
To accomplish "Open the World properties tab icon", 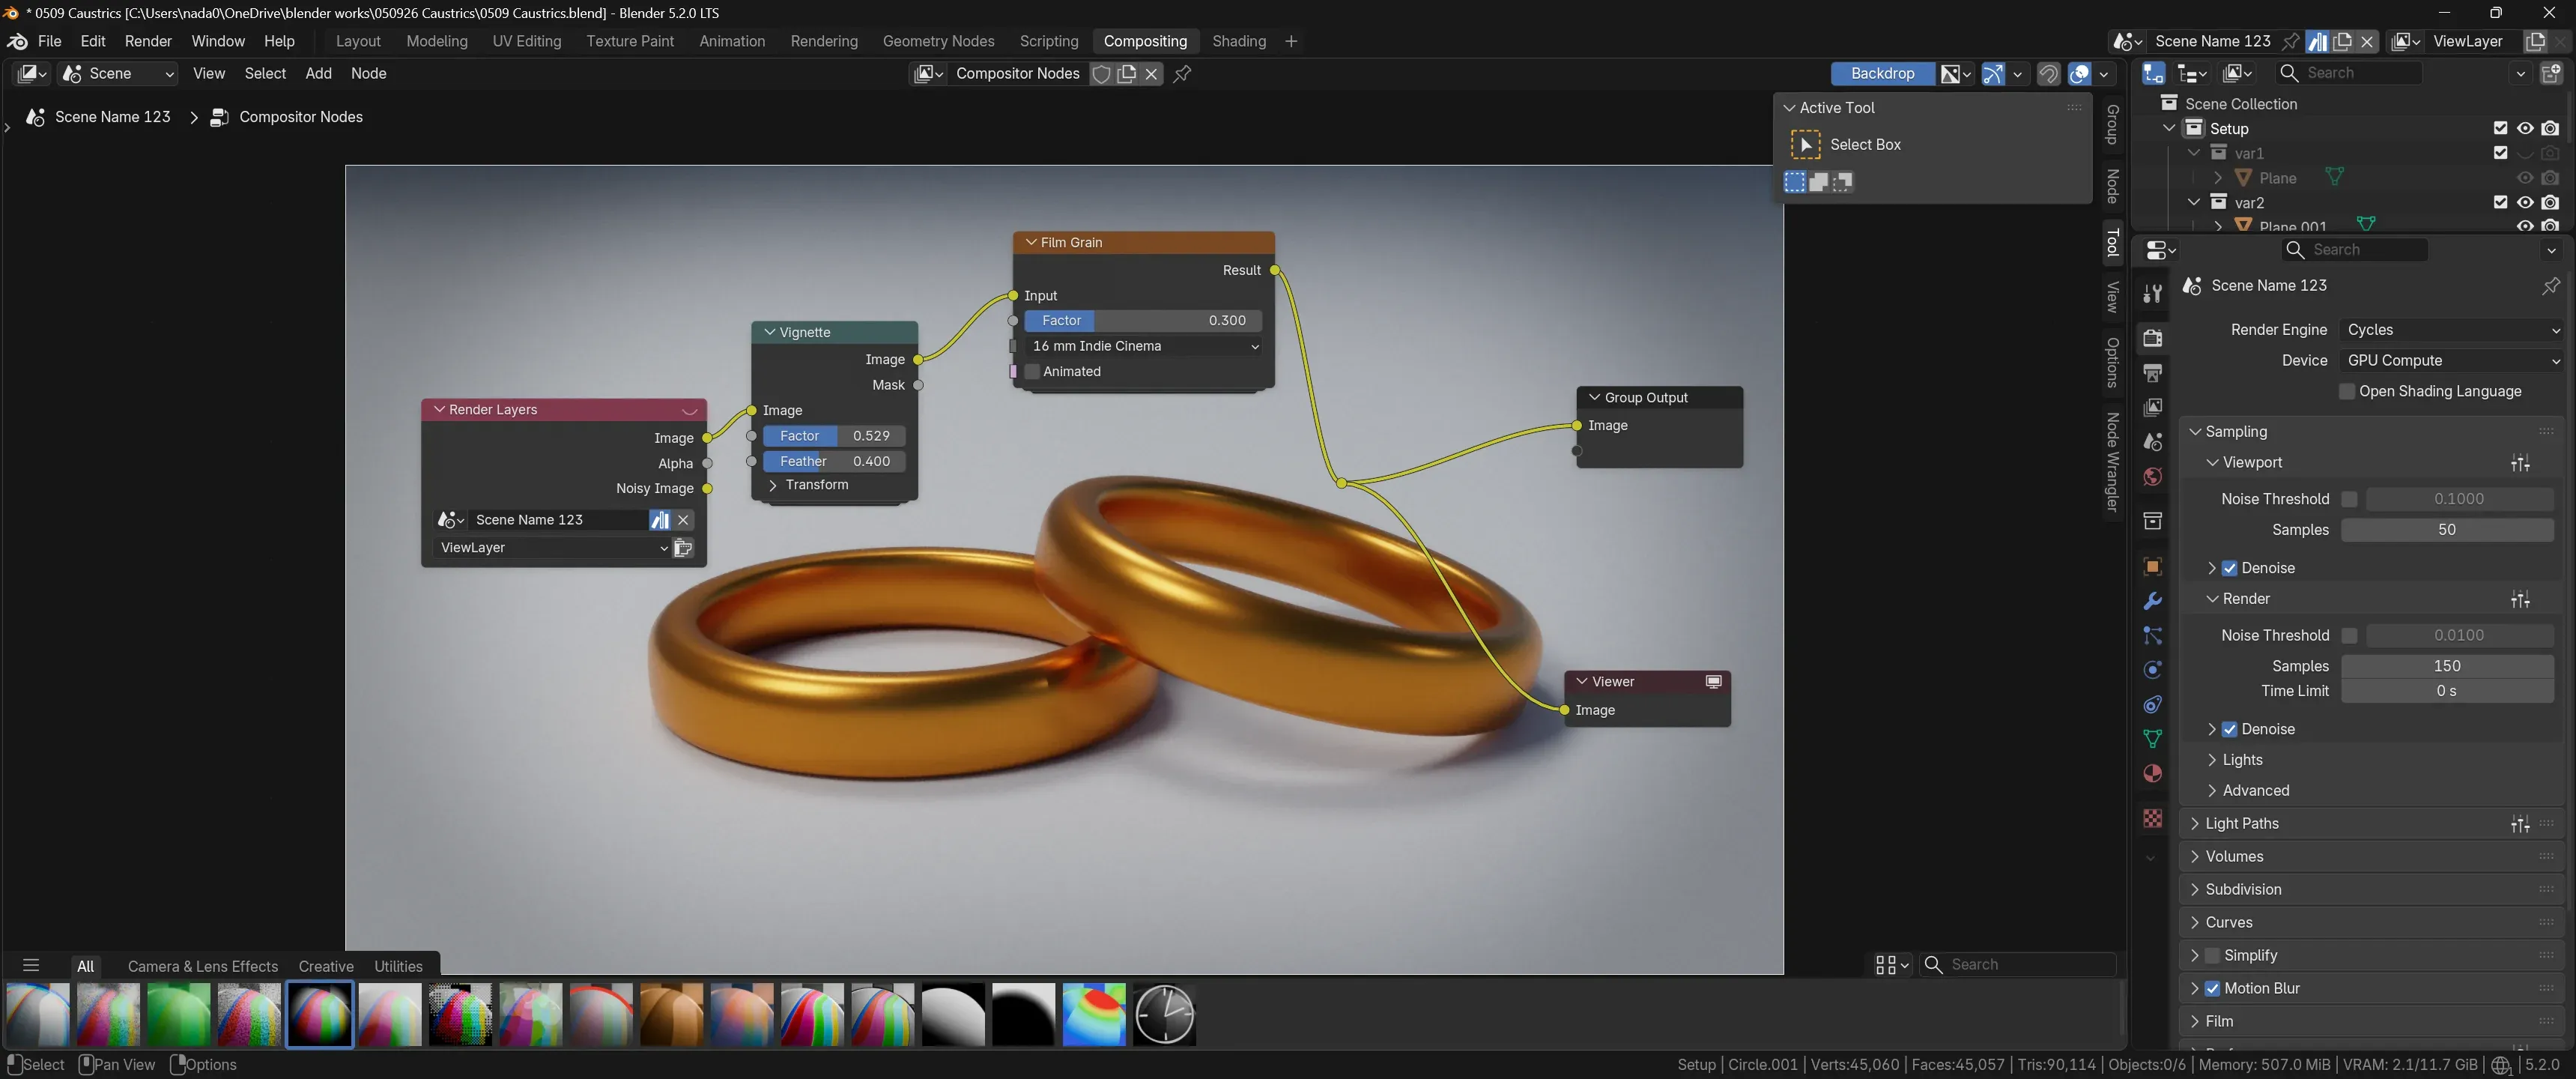I will (2152, 477).
